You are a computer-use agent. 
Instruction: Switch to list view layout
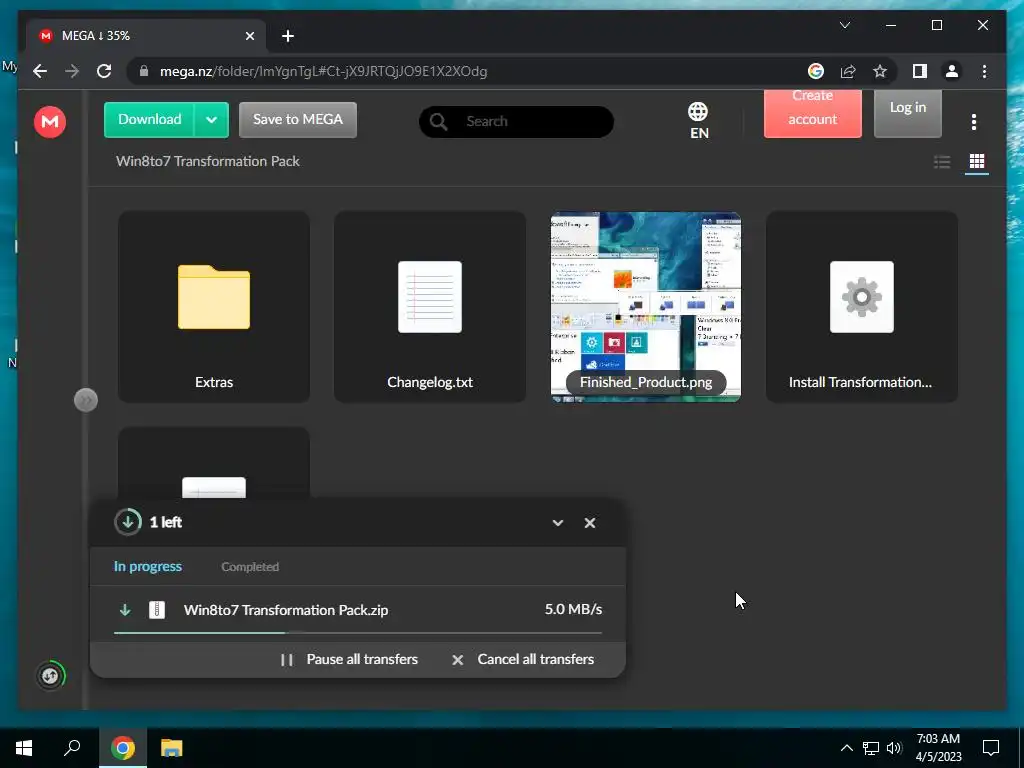pyautogui.click(x=942, y=161)
